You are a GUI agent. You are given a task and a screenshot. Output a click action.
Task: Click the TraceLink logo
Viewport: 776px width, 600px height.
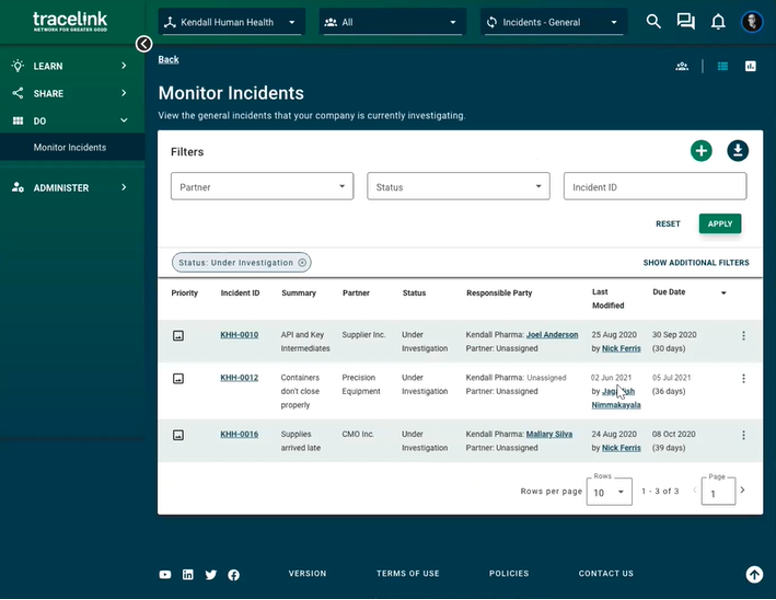pyautogui.click(x=70, y=21)
